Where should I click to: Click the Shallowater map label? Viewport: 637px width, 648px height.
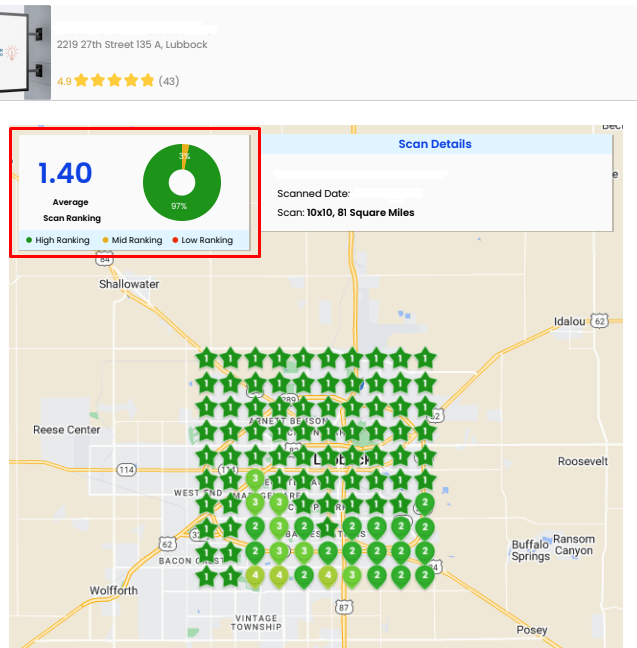pyautogui.click(x=129, y=284)
